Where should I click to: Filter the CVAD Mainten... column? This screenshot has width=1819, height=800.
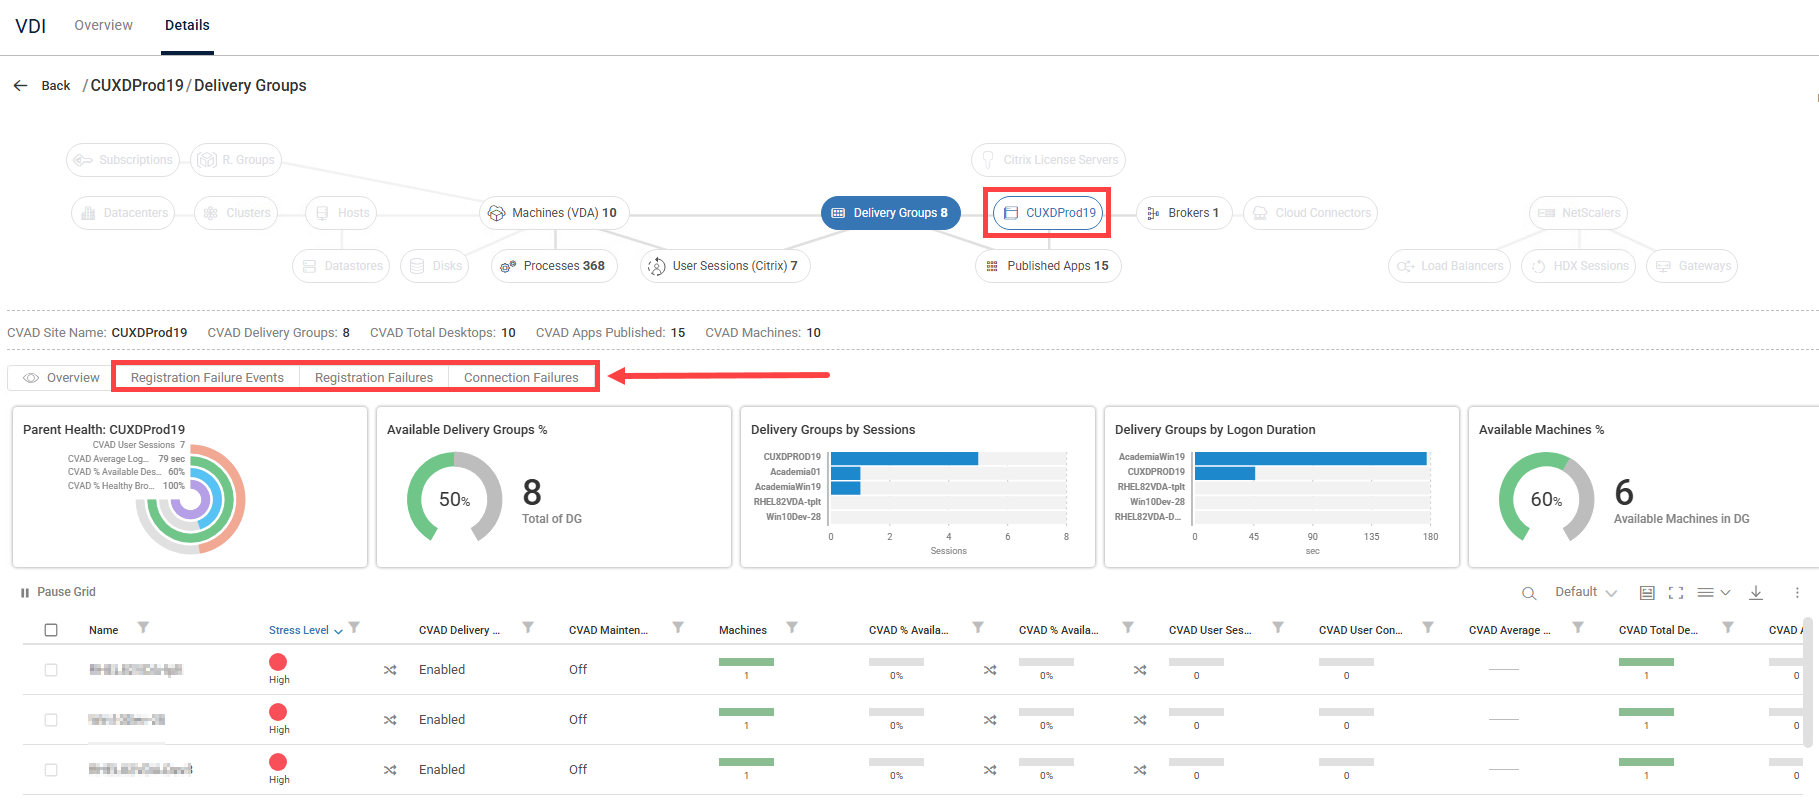coord(678,628)
